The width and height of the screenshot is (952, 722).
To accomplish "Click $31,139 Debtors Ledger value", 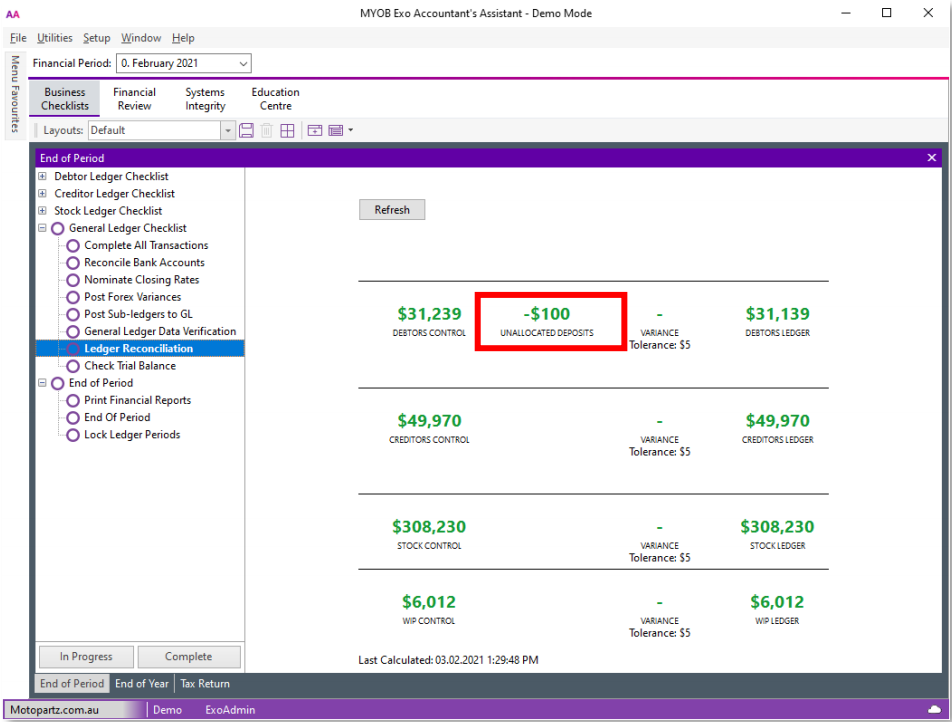I will (778, 314).
